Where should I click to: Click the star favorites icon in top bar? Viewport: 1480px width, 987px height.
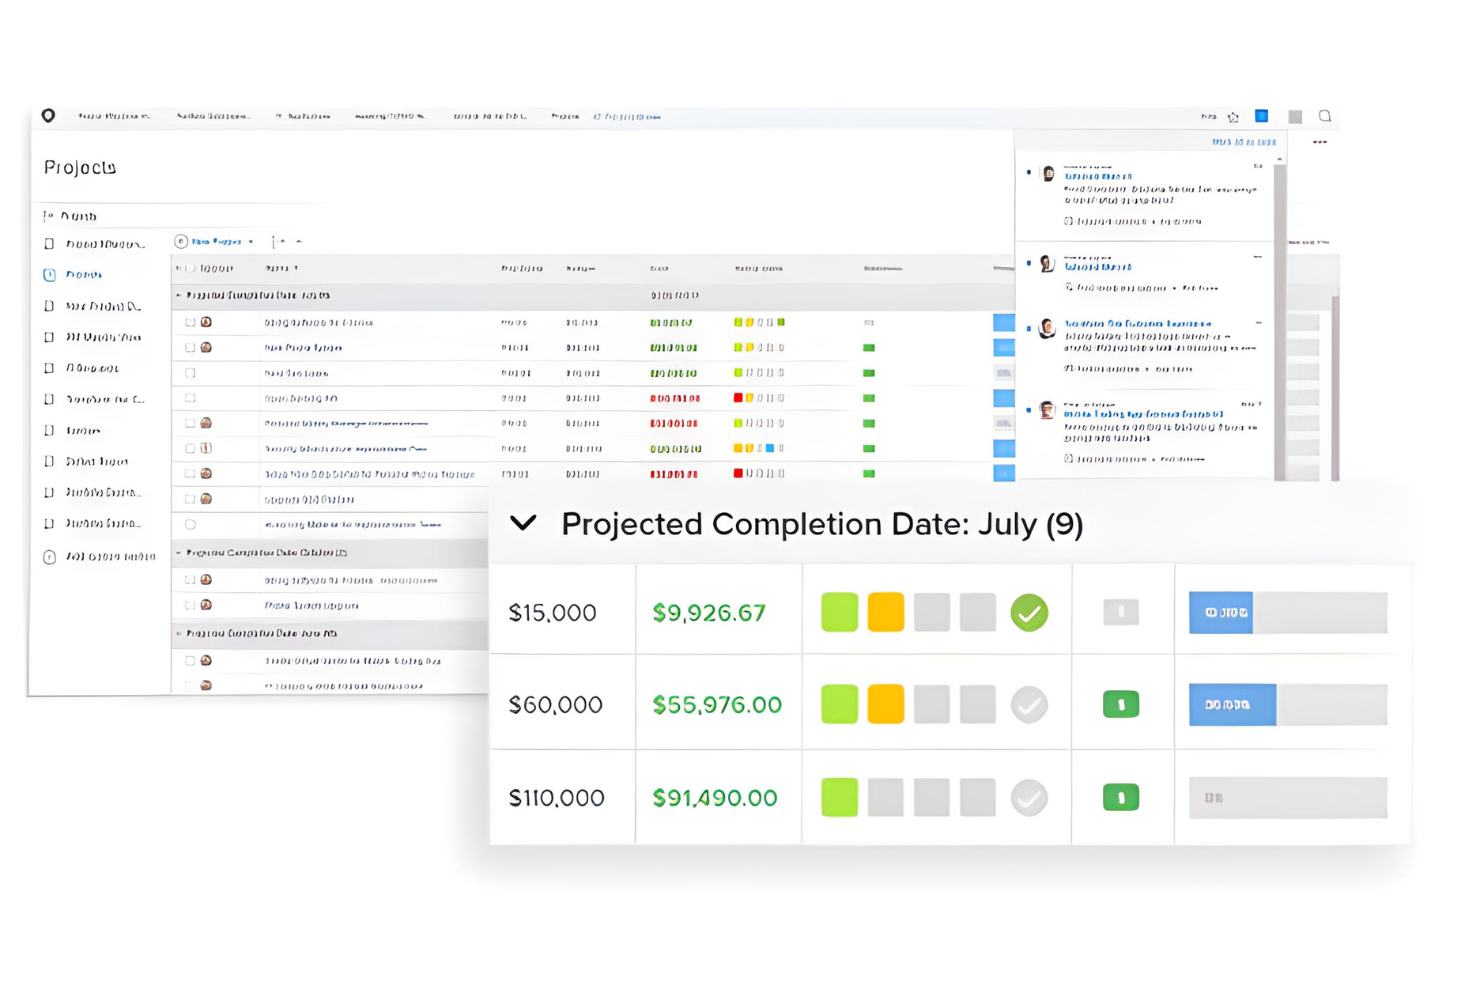click(1233, 117)
